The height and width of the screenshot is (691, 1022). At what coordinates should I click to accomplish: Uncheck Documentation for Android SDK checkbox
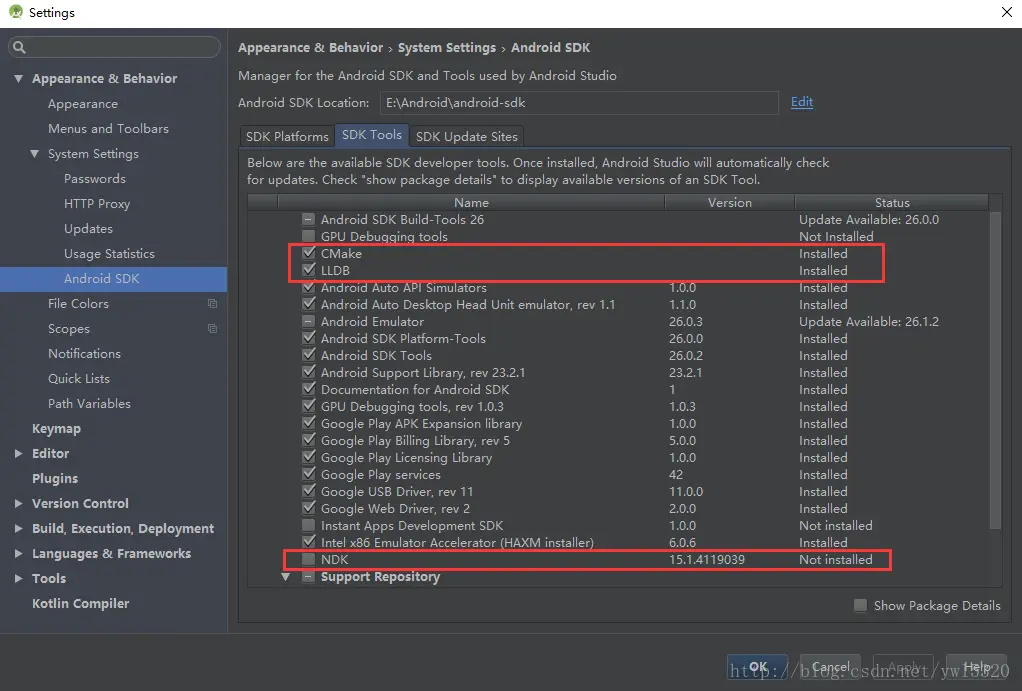tap(309, 389)
